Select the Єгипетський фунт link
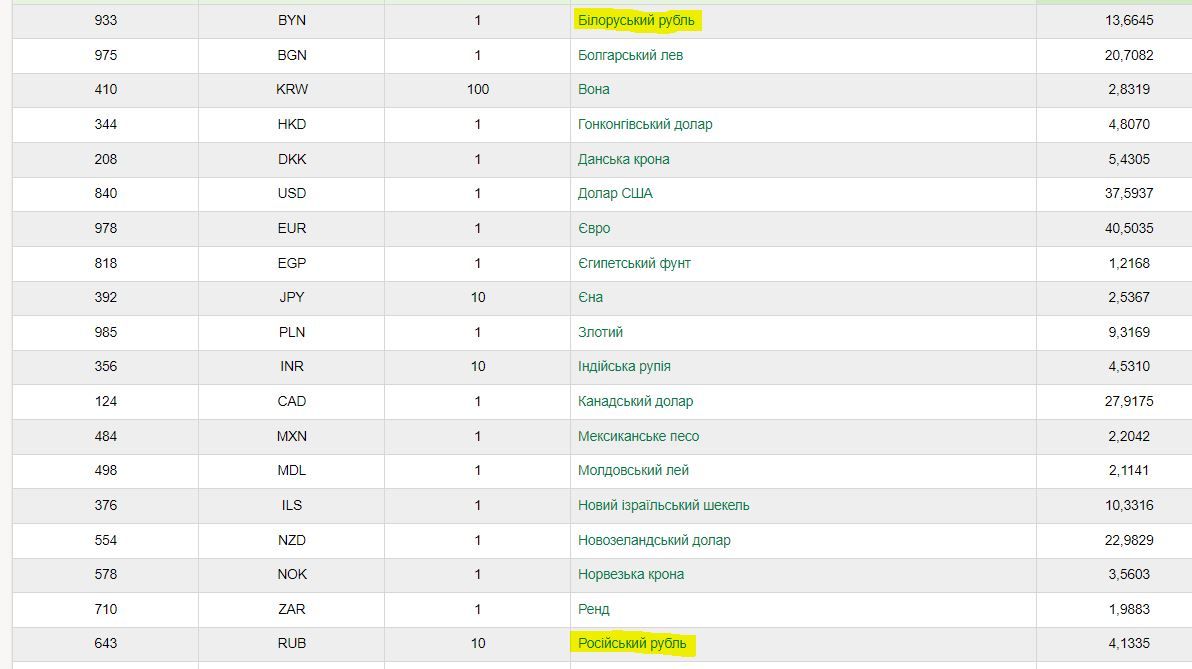1192x669 pixels. 634,263
